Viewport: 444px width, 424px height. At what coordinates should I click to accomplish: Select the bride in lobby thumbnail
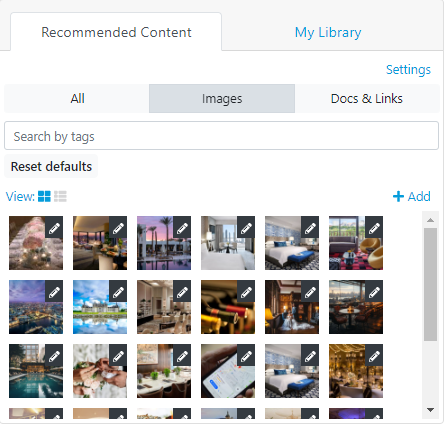pyautogui.click(x=292, y=307)
